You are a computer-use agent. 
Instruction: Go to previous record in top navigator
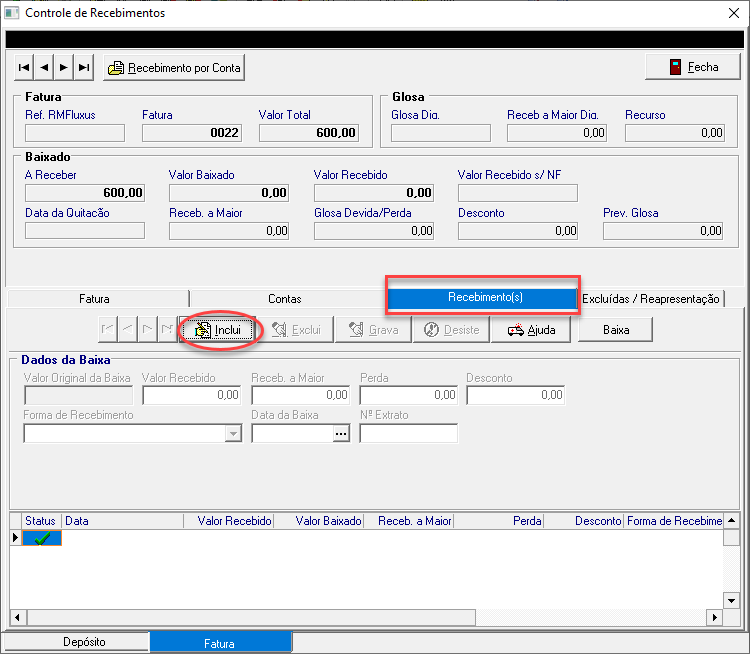(44, 67)
